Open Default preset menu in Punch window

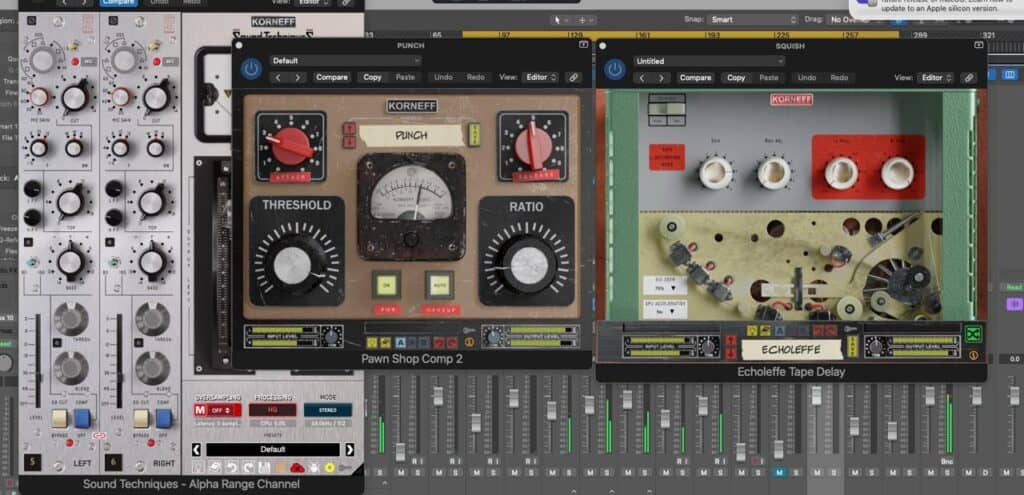click(345, 61)
